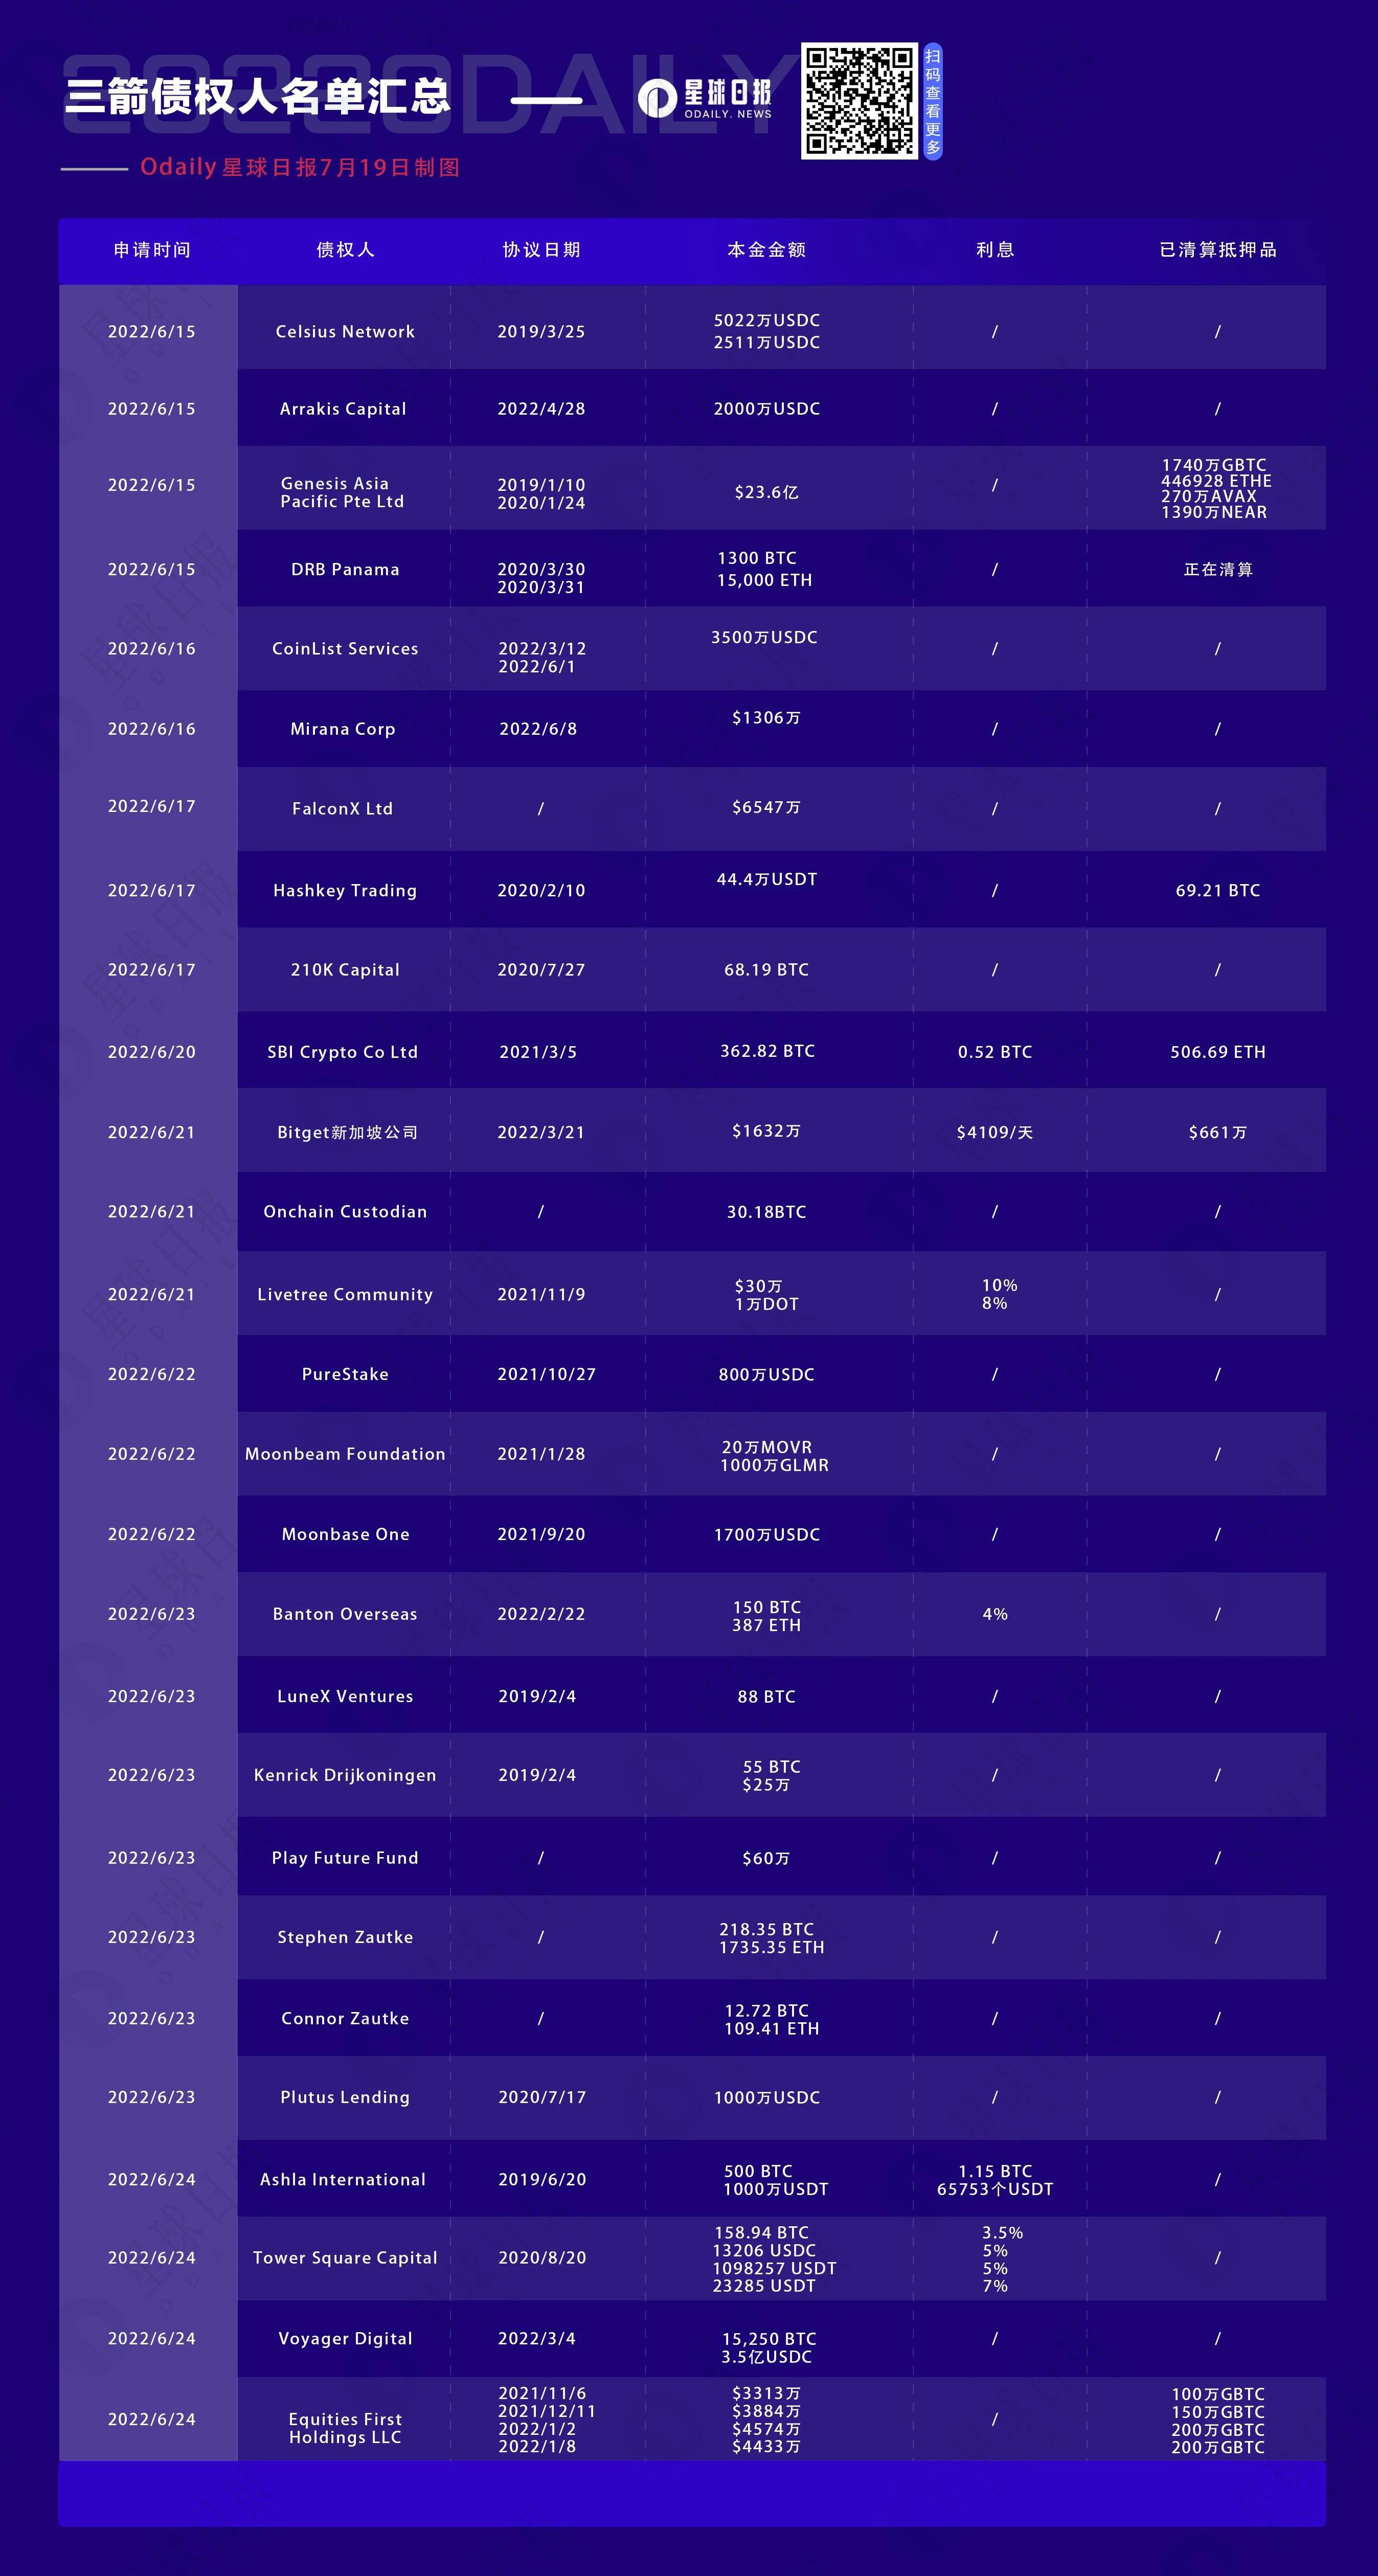Select the Genesis Asia Pacific Pte Ltd cell
The width and height of the screenshot is (1378, 2576).
click(x=342, y=493)
